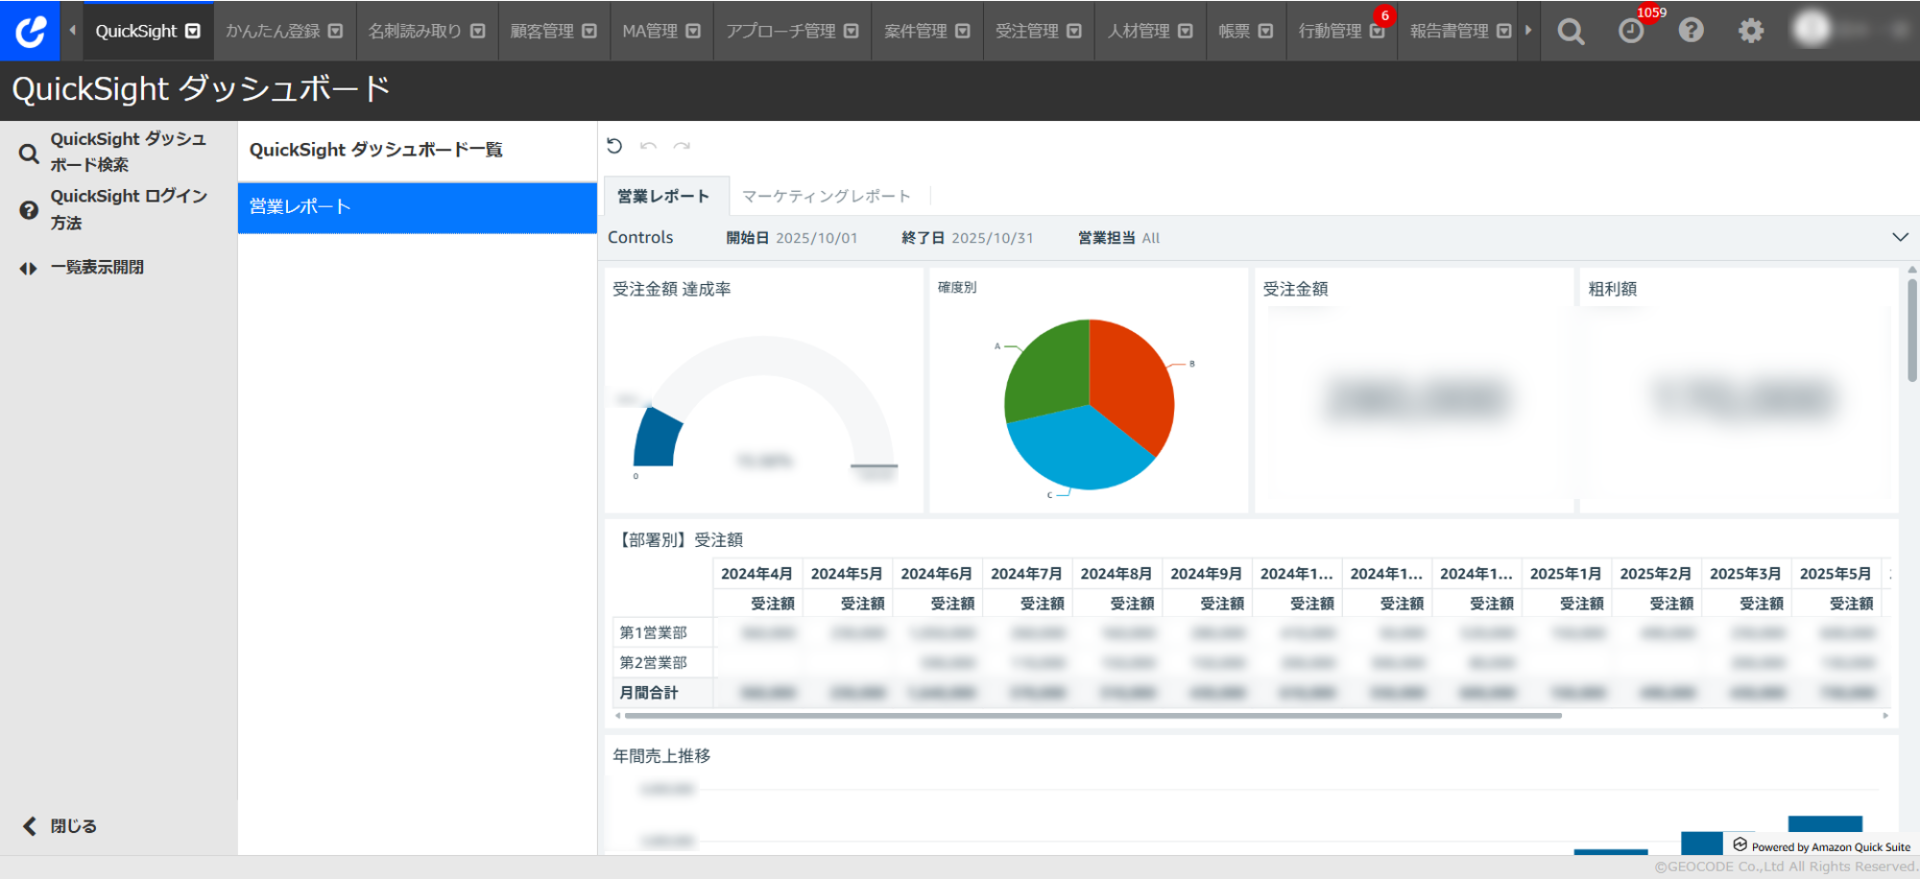Open the clock history icon with 1059 badge
This screenshot has height=879, width=1920.
click(x=1631, y=31)
